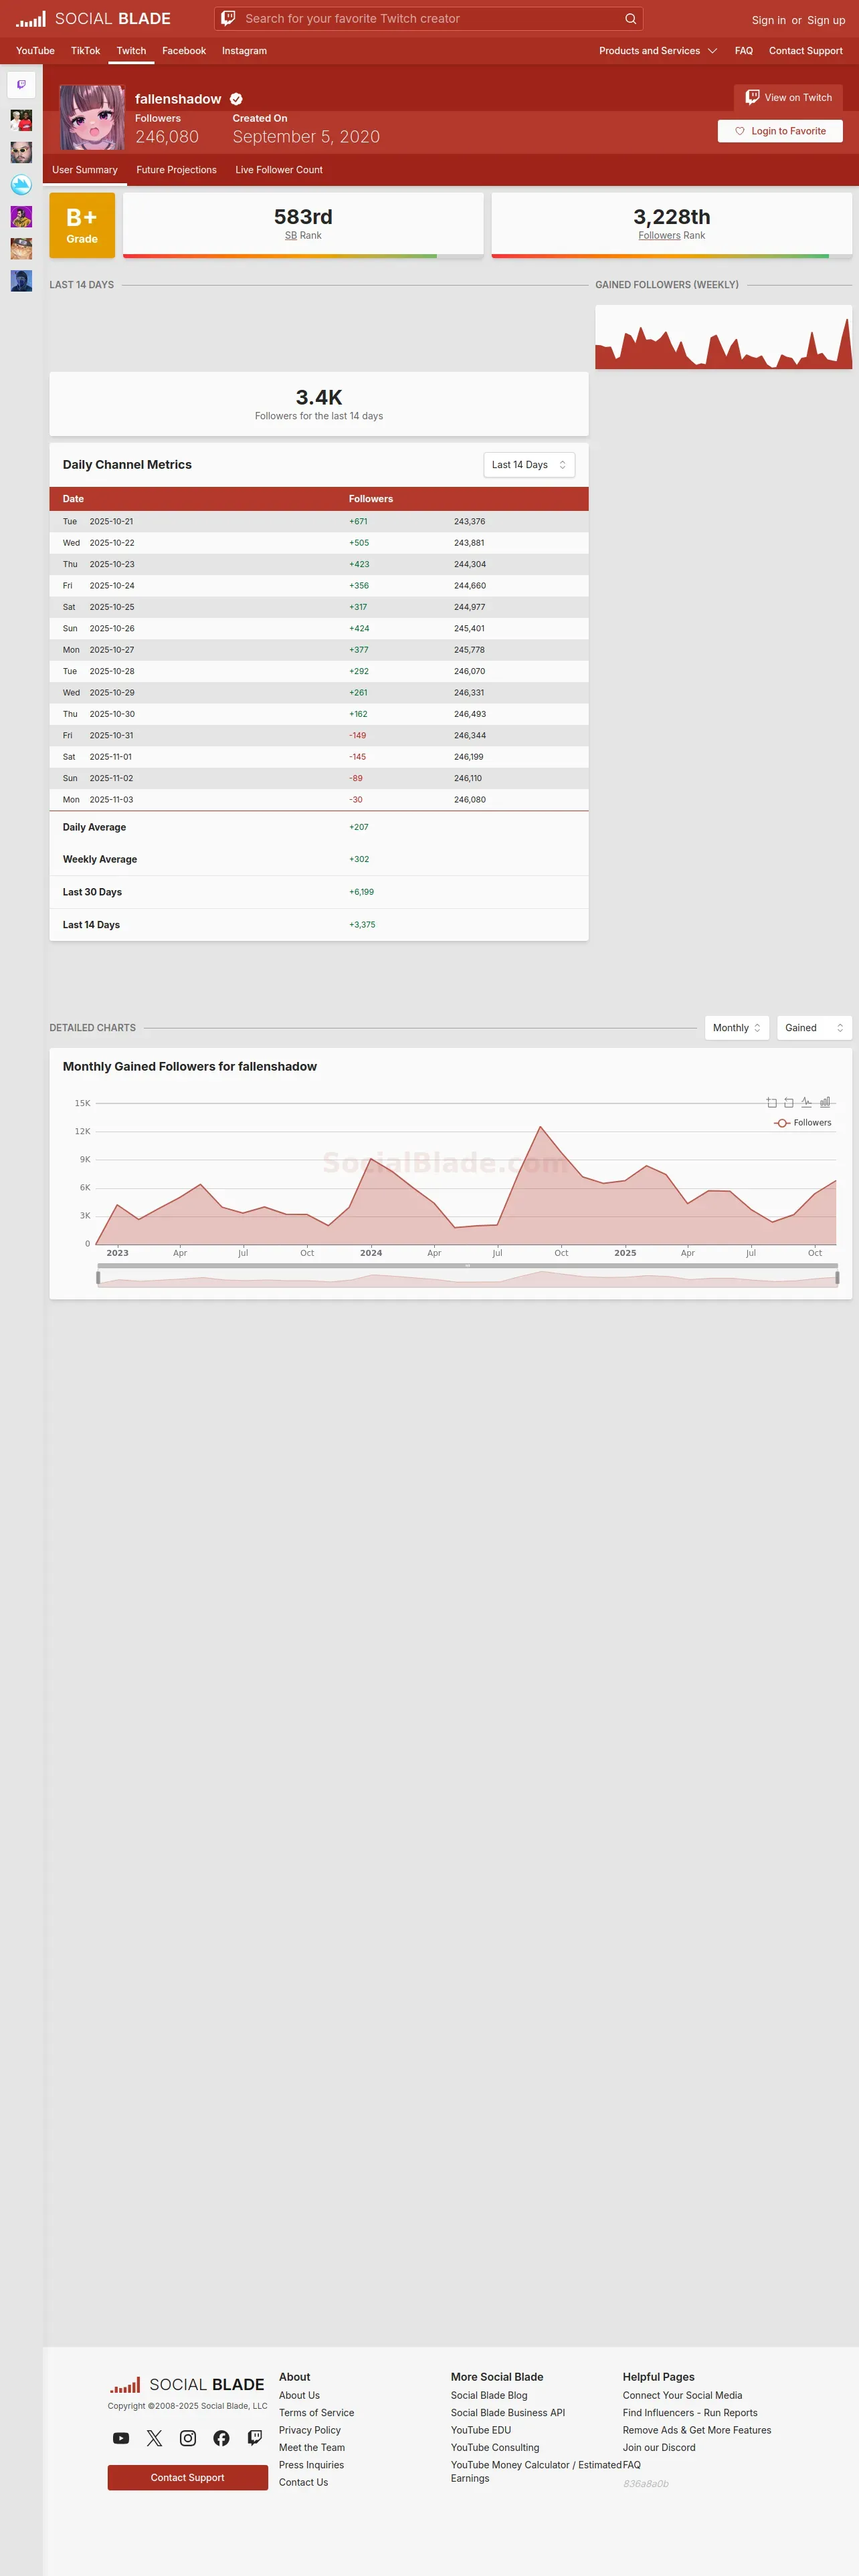Grab the left handle of the chart range slider
The height and width of the screenshot is (2576, 859).
click(x=98, y=1278)
